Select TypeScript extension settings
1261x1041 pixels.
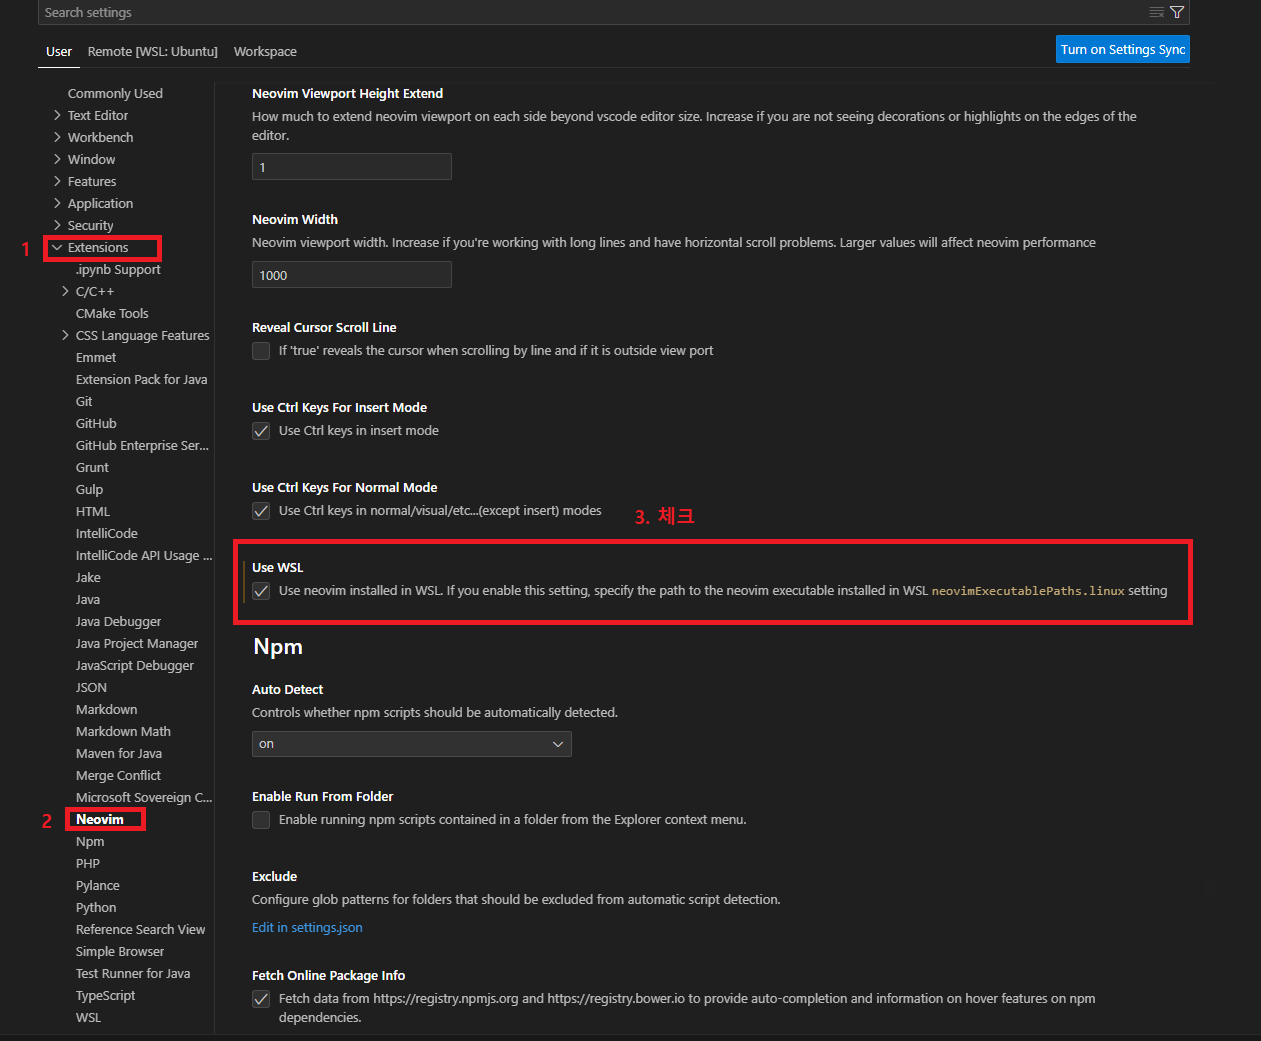pyautogui.click(x=106, y=995)
